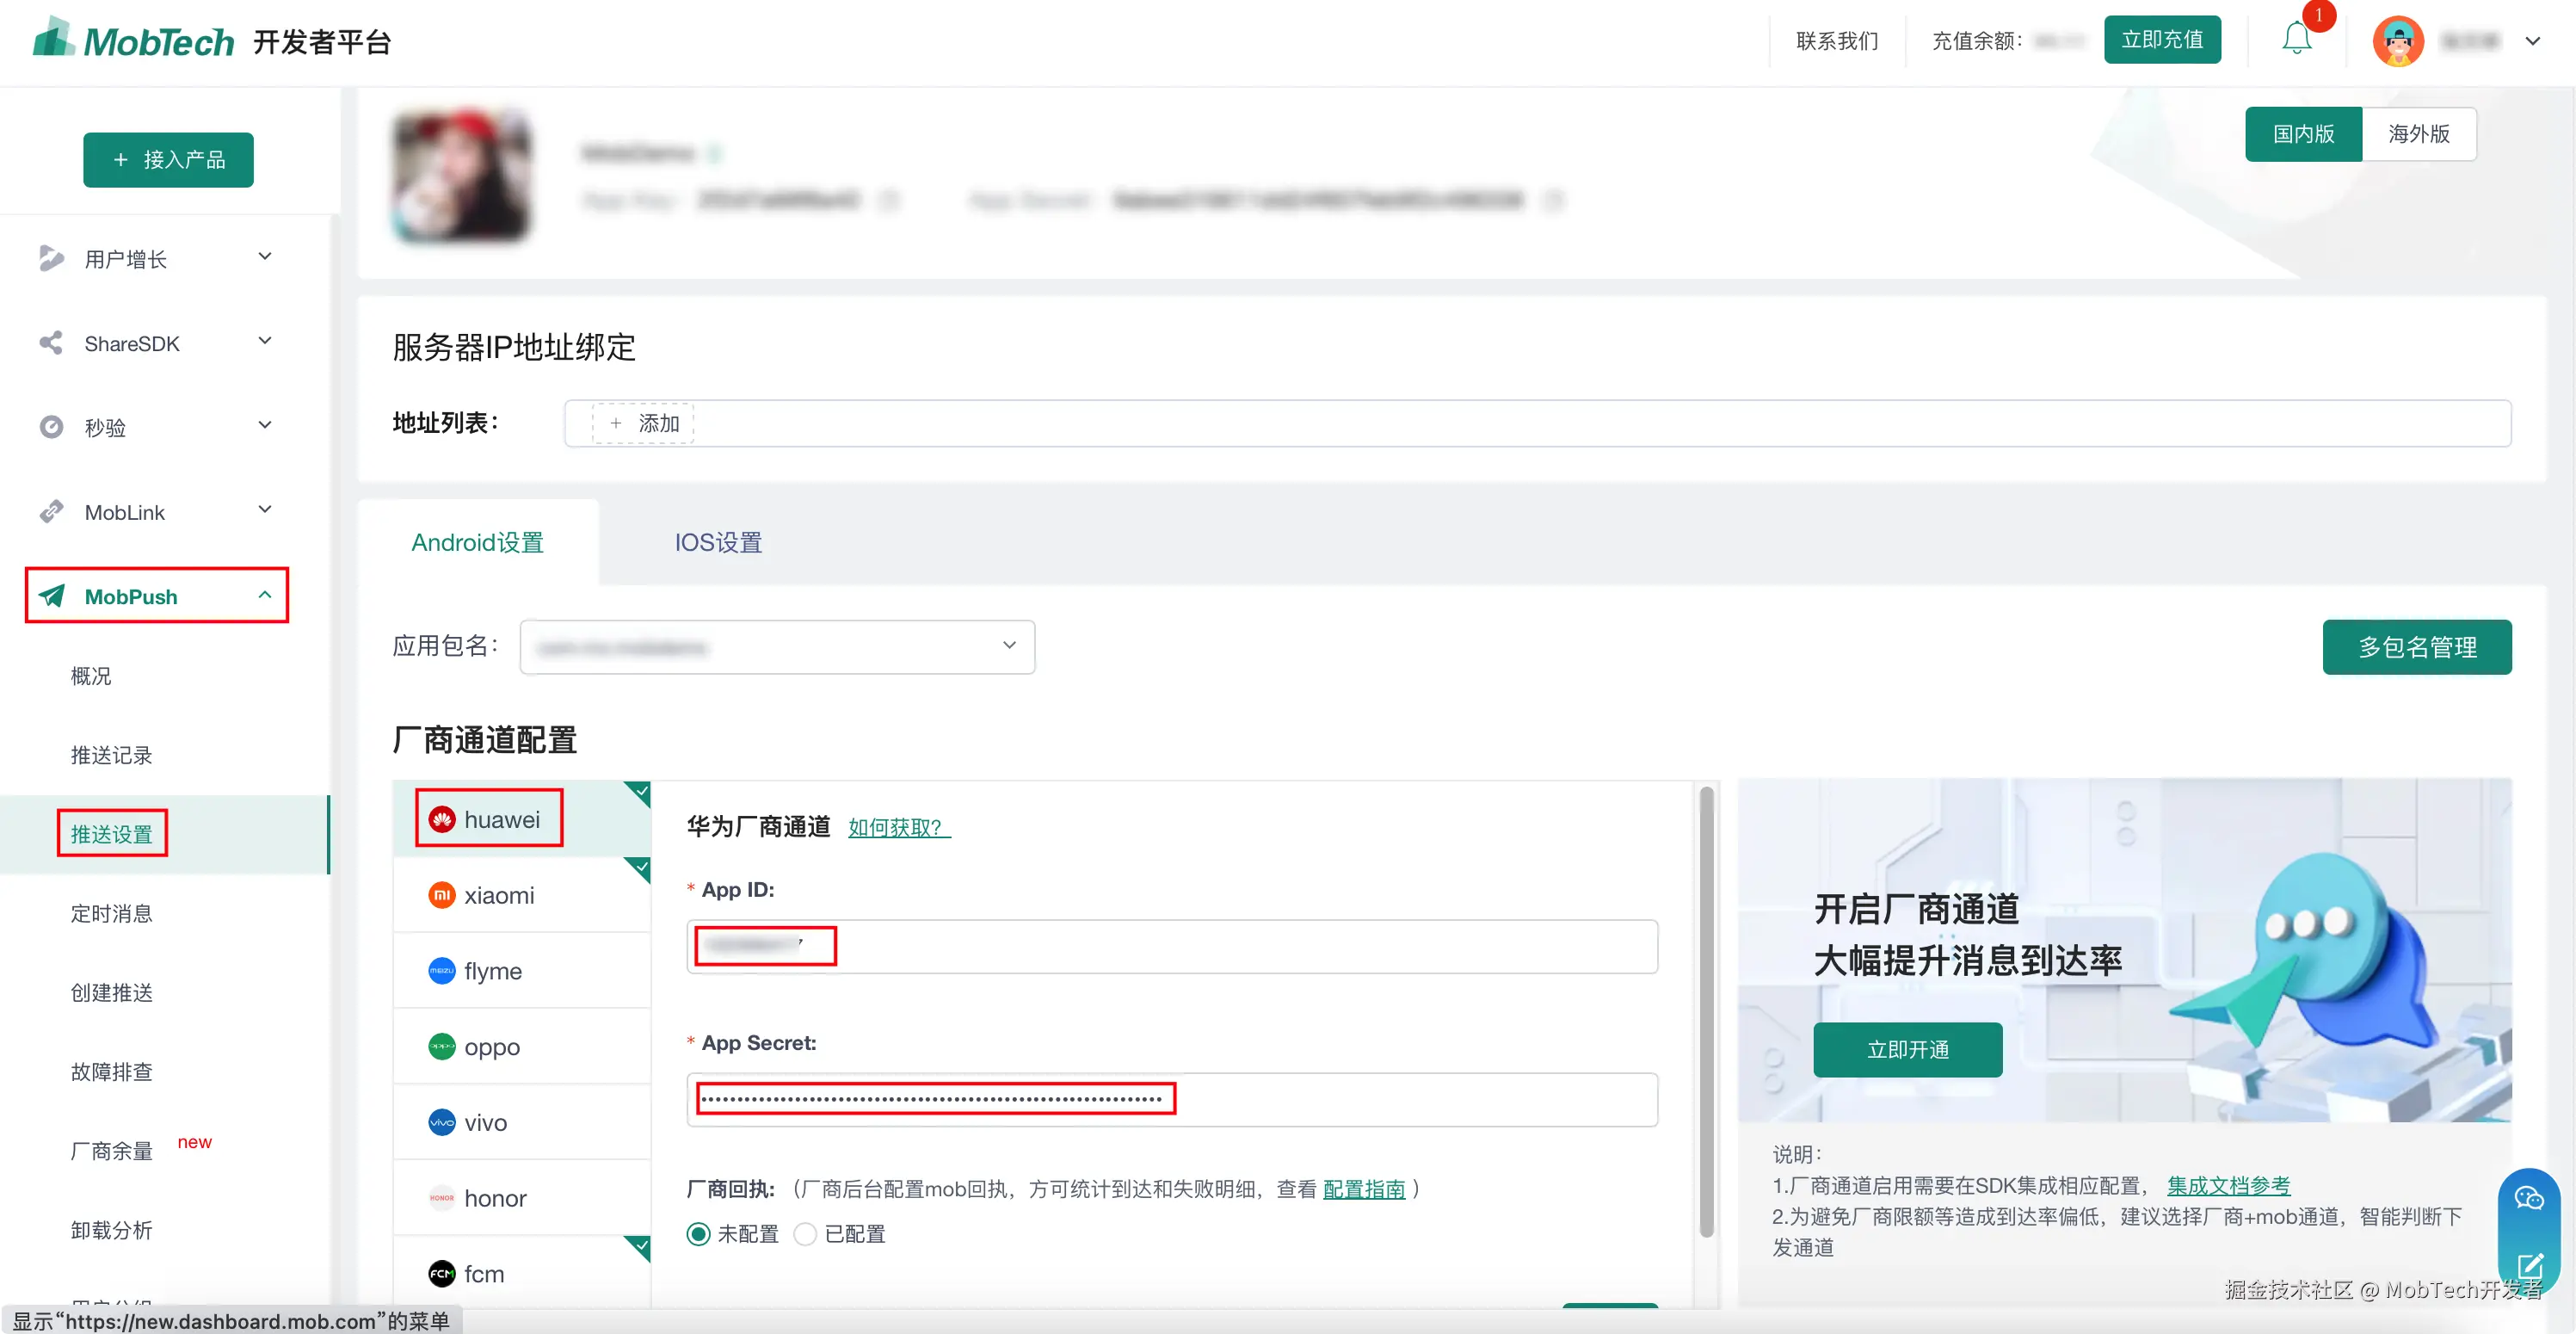
Task: Expand the 秒验 menu chevron
Action: click(265, 425)
